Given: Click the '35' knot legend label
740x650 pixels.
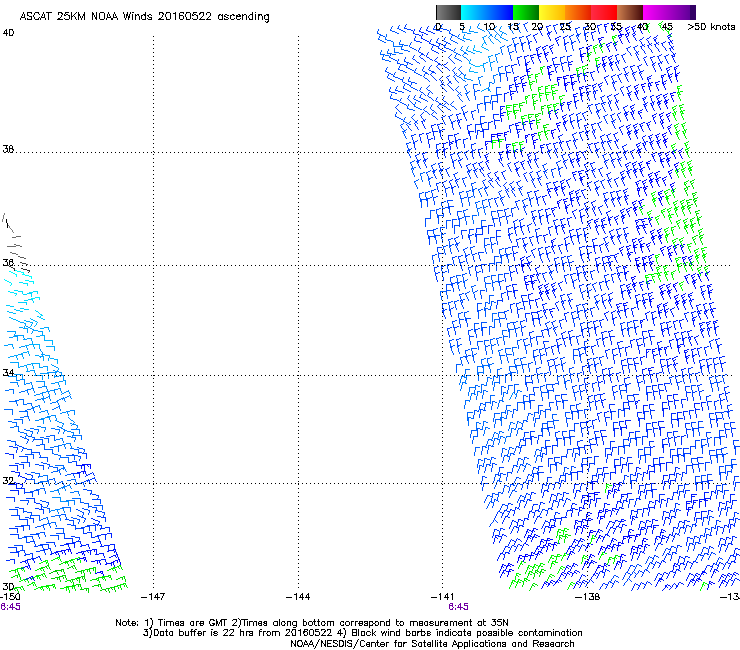Looking at the screenshot, I should click(616, 27).
